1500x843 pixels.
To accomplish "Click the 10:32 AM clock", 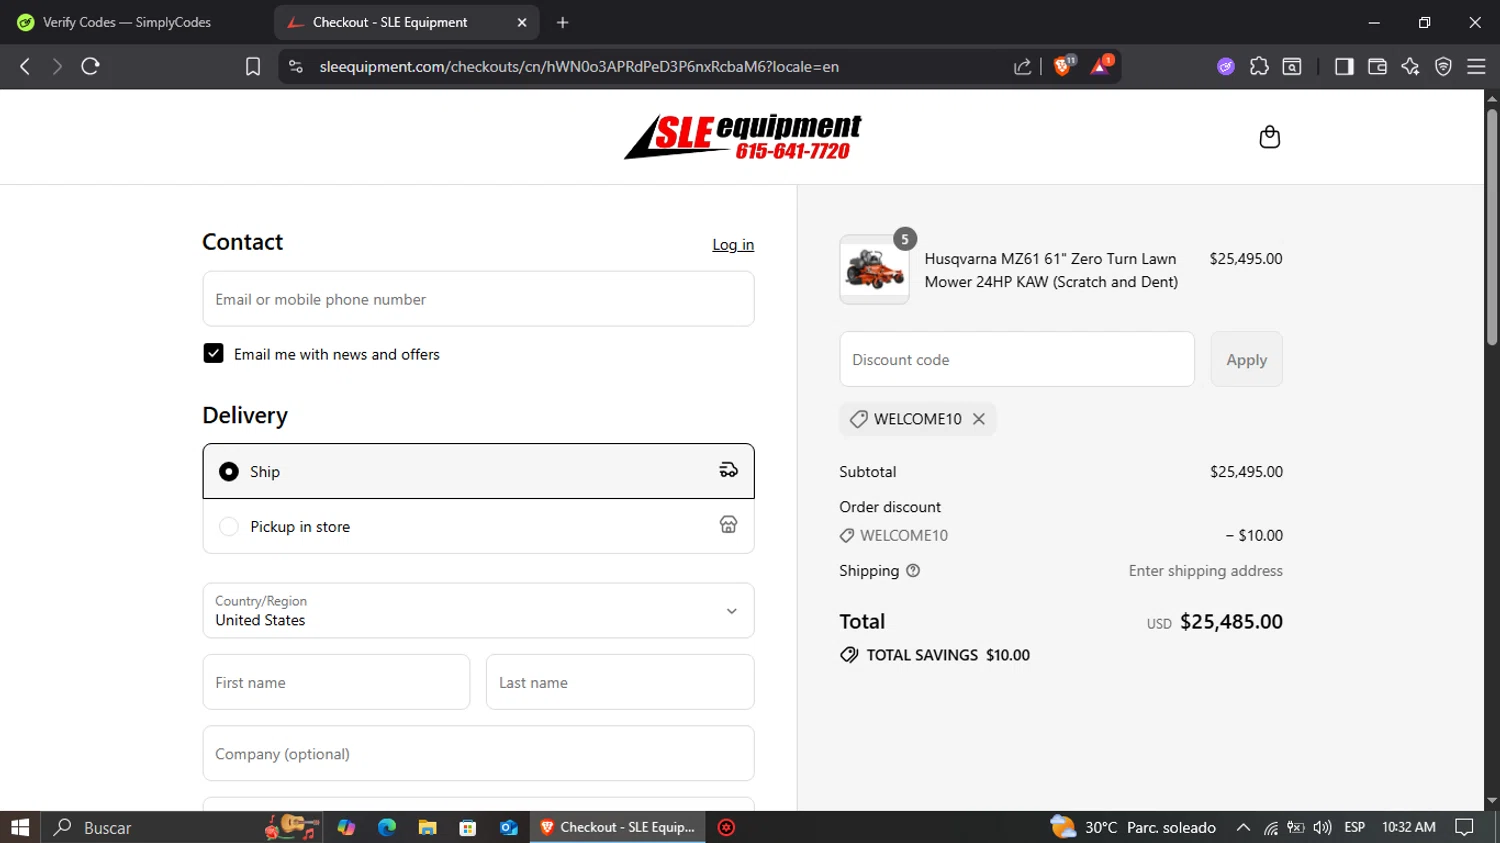I will (x=1408, y=827).
